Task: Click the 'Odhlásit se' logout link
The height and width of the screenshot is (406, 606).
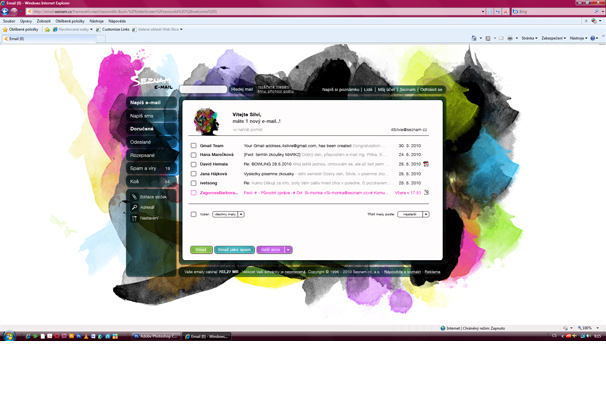Action: (431, 89)
